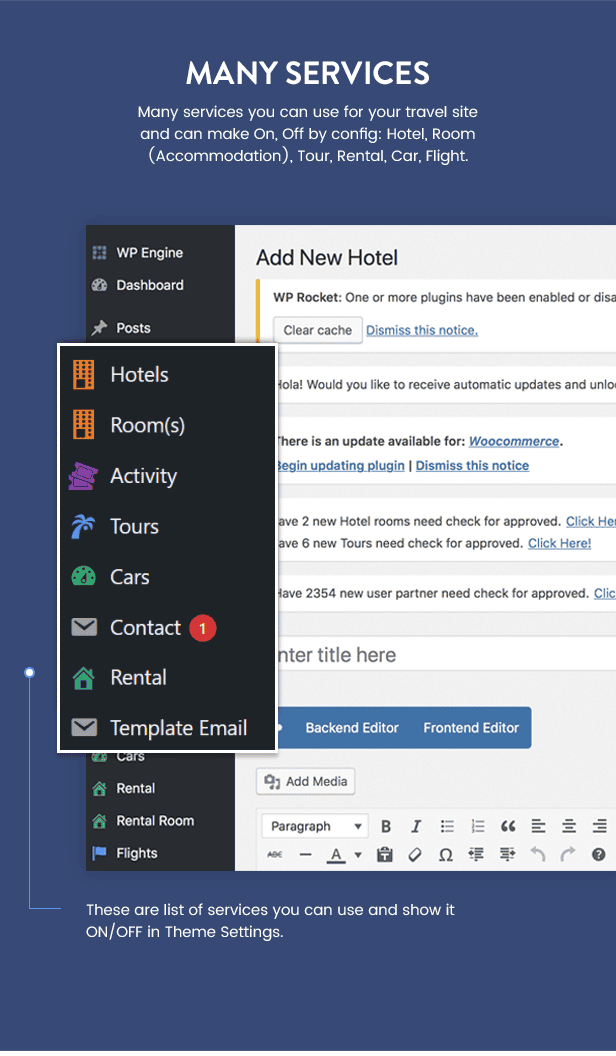
Task: Select the Hotels sidebar icon
Action: click(85, 374)
